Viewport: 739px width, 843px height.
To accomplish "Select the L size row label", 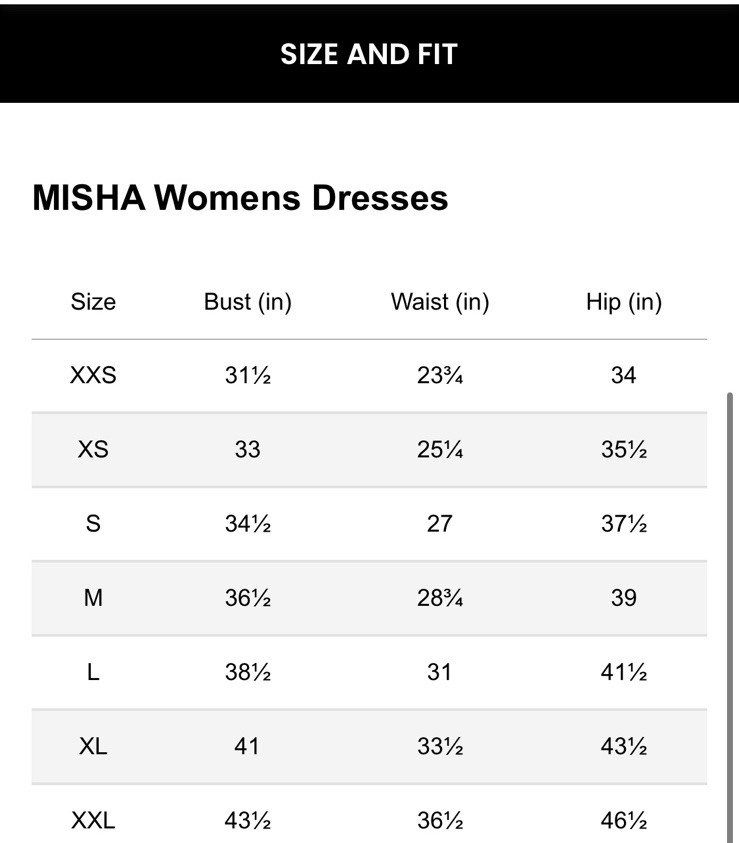I will point(93,672).
